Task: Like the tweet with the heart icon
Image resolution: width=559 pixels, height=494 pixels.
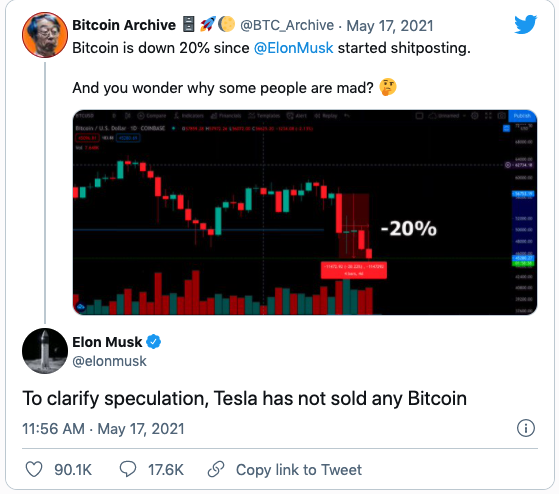Action: coord(34,469)
